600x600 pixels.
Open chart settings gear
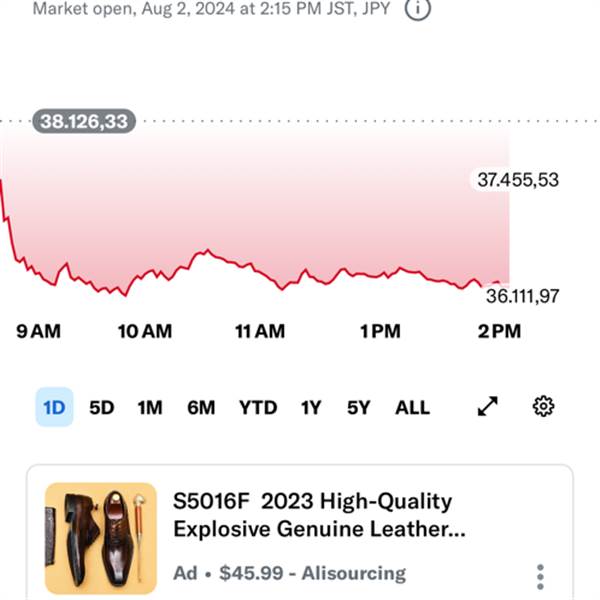[544, 407]
